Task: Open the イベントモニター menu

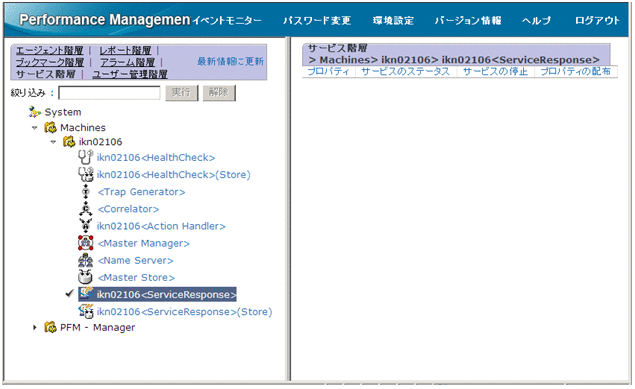Action: [226, 20]
